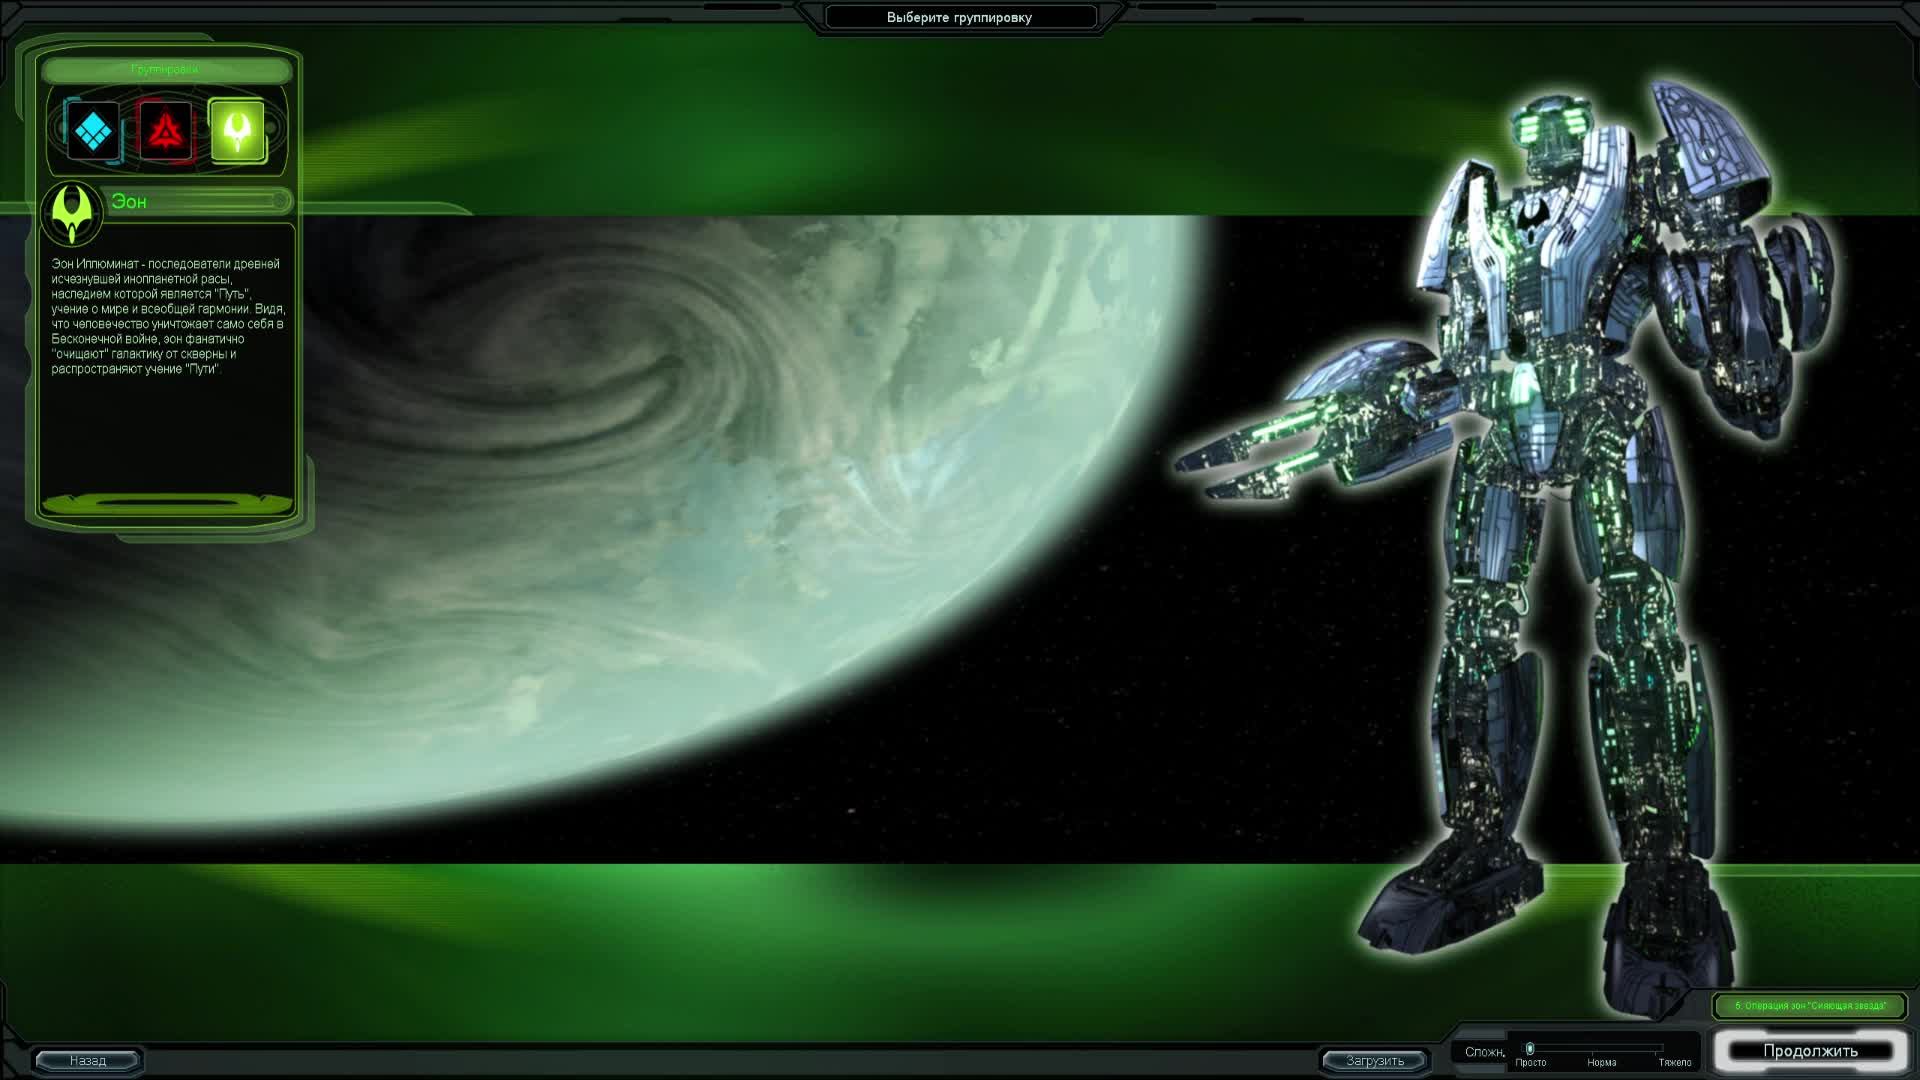Click the round Aeon emblem beside Эон
This screenshot has width=1920, height=1080.
click(x=72, y=212)
